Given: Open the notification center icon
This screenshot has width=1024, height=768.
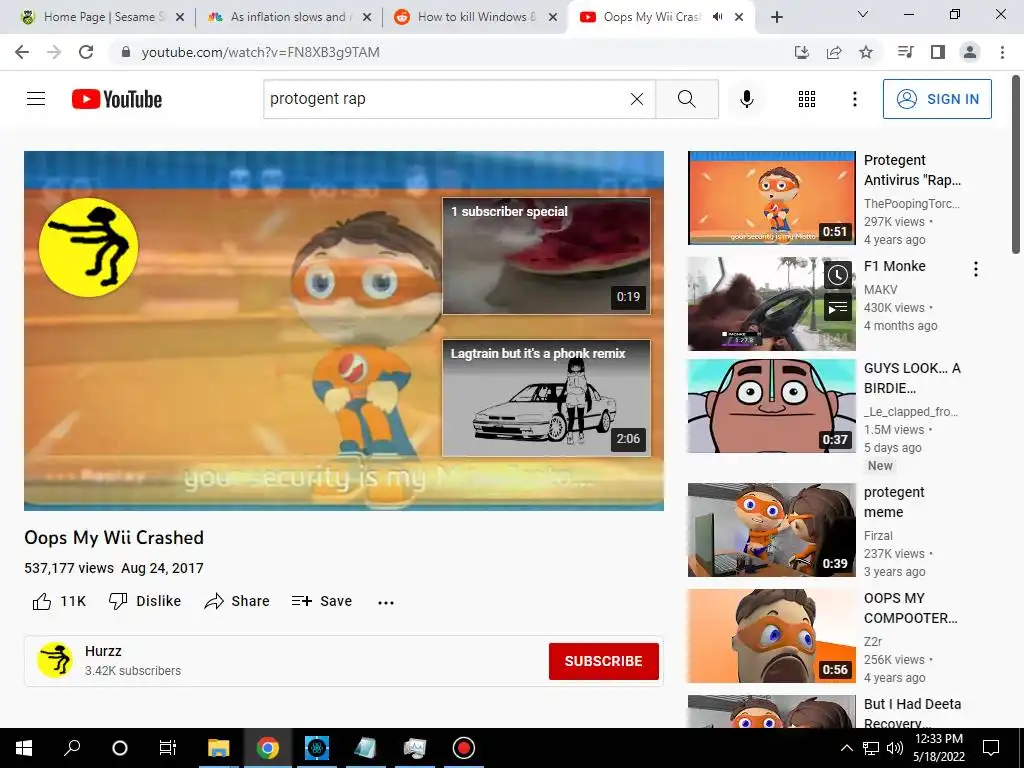Looking at the screenshot, I should (991, 748).
